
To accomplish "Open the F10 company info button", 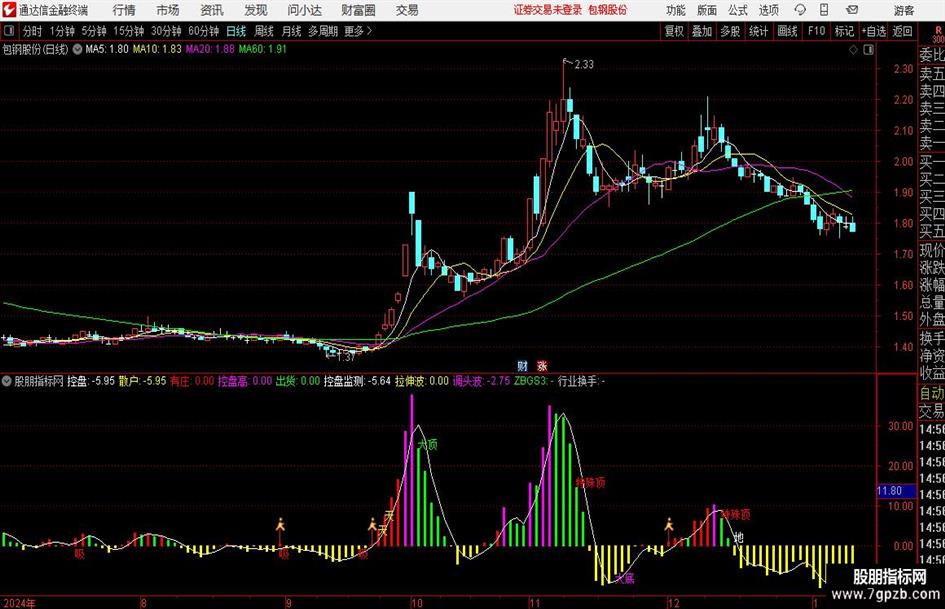I will (x=817, y=31).
